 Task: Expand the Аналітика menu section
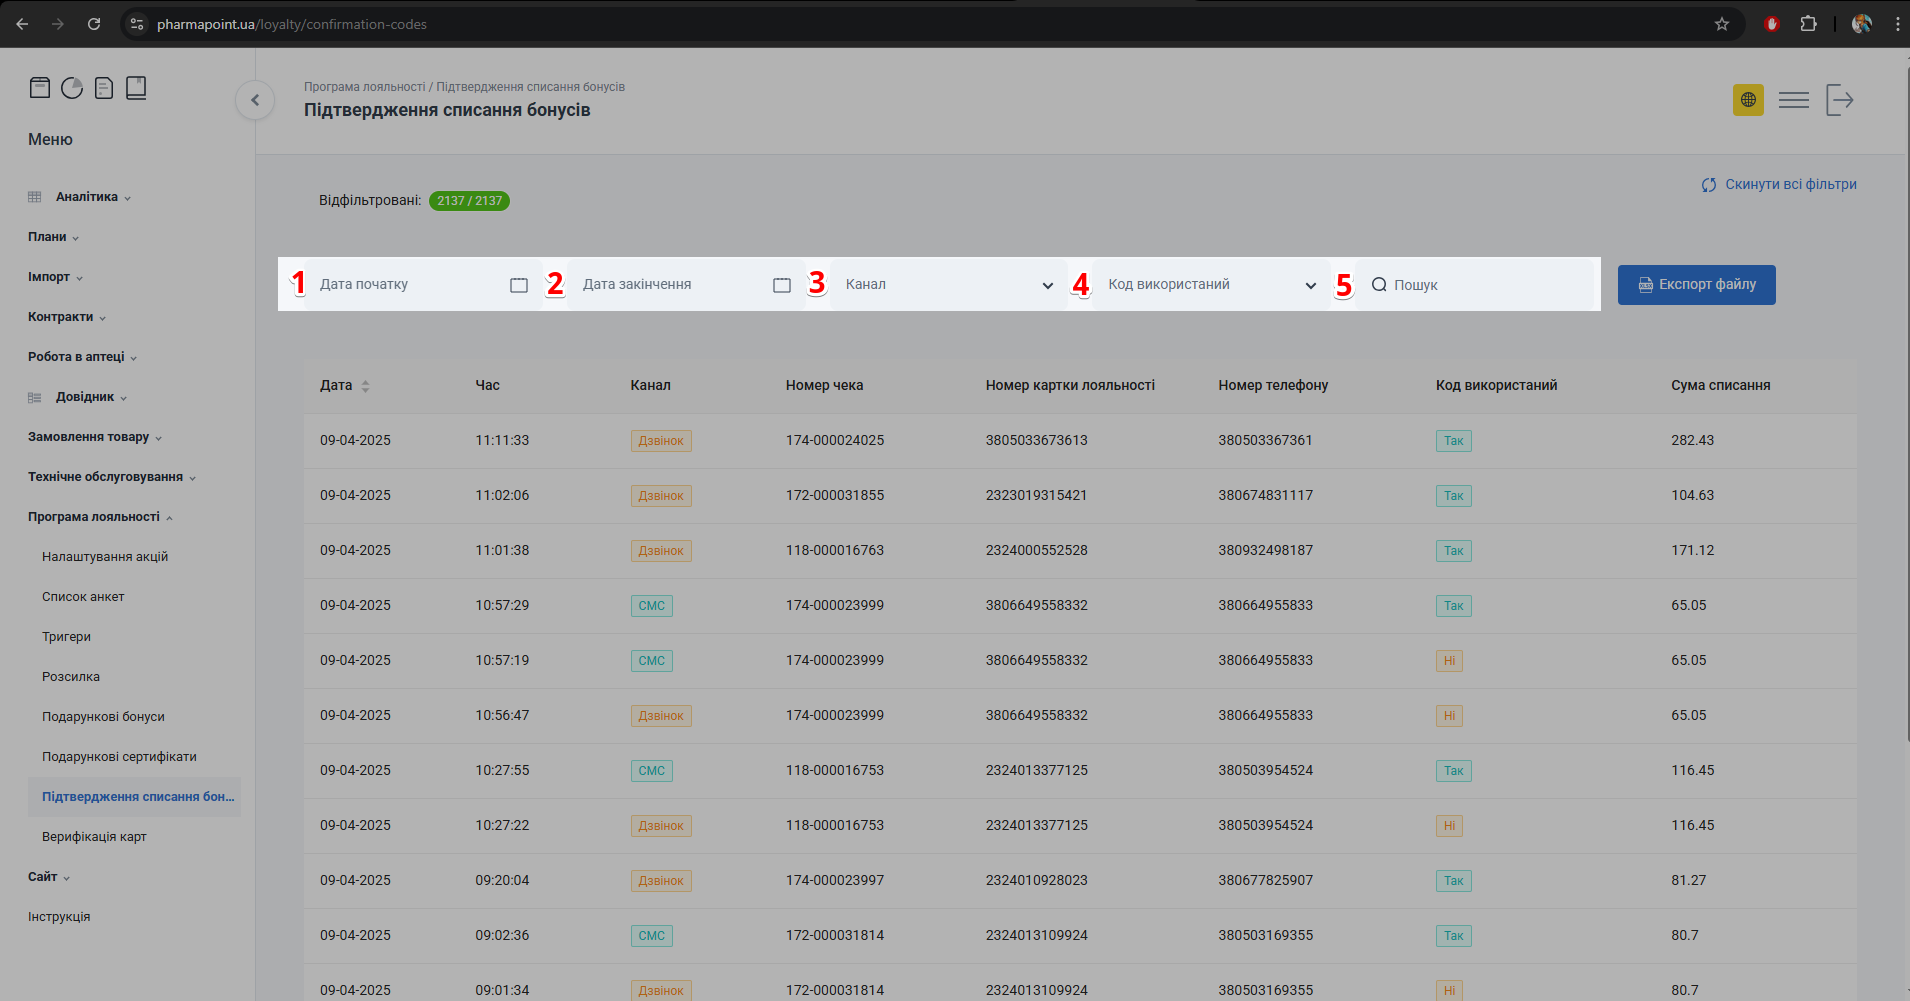tap(87, 197)
